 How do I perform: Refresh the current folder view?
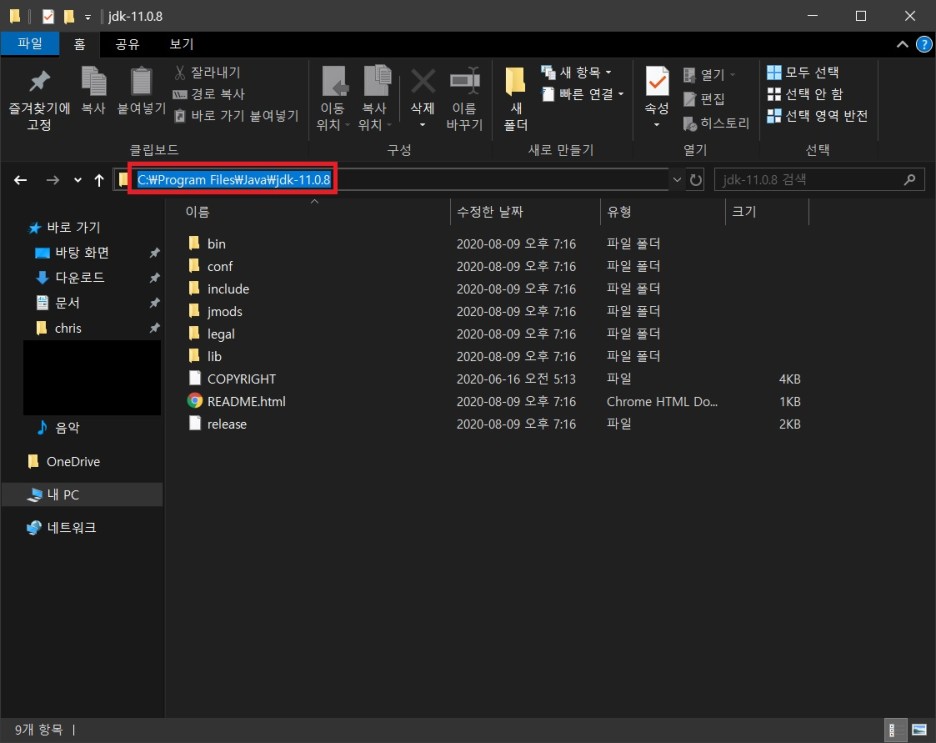point(695,180)
